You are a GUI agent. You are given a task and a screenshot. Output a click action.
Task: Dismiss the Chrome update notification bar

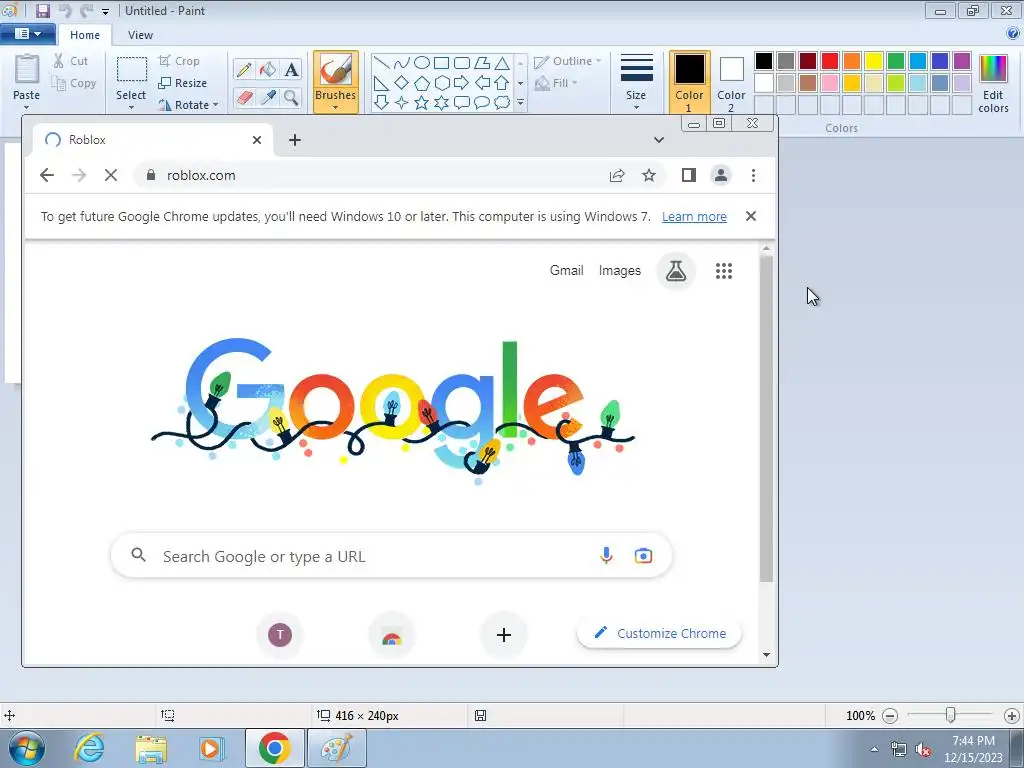click(x=751, y=216)
